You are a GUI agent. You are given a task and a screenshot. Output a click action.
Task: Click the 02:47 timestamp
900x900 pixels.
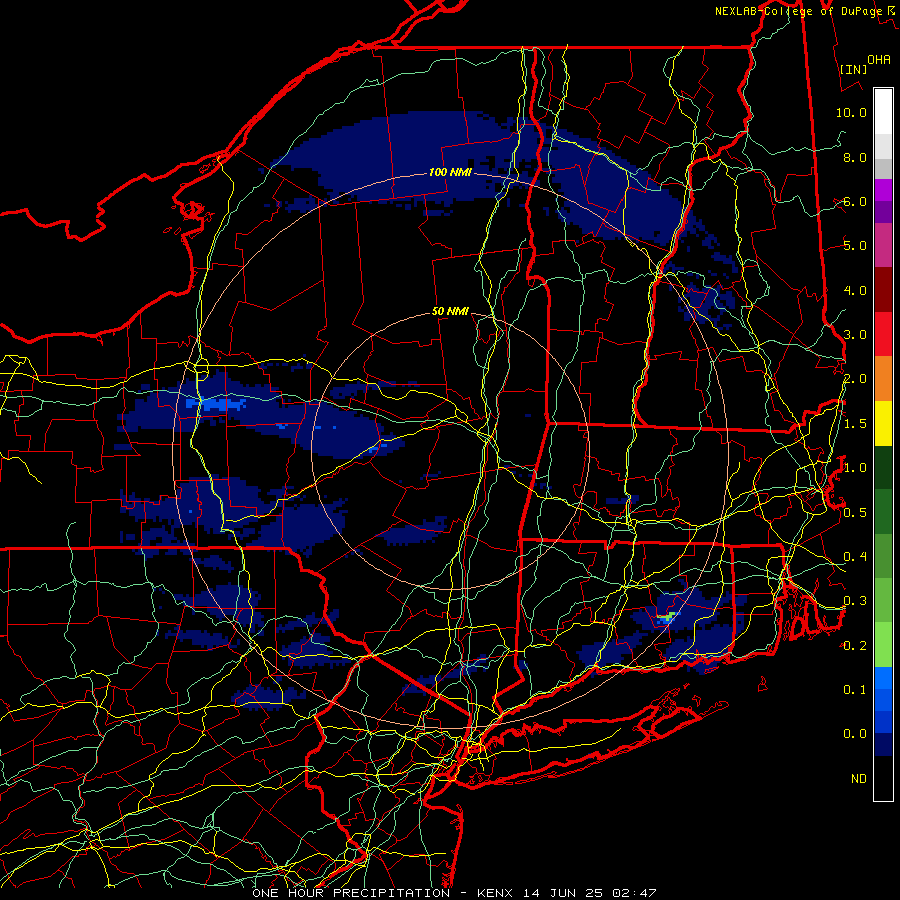pos(634,893)
